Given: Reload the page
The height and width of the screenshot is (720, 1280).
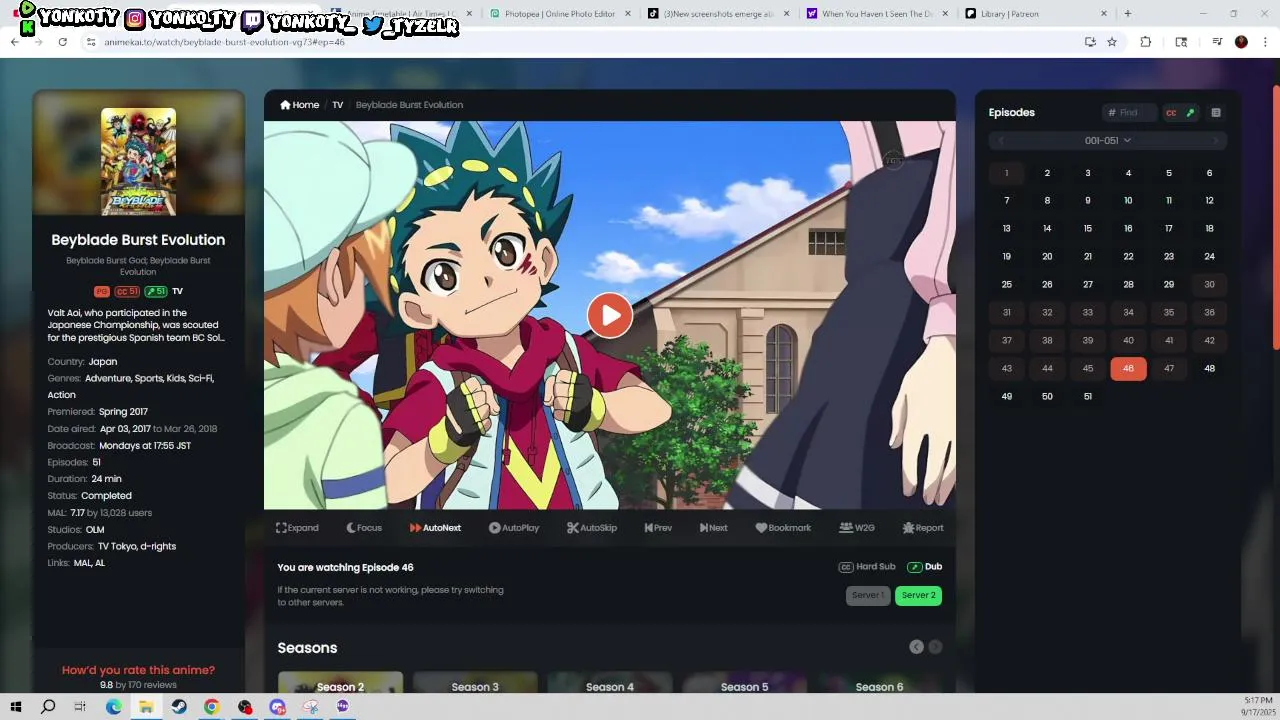Looking at the screenshot, I should 62,42.
